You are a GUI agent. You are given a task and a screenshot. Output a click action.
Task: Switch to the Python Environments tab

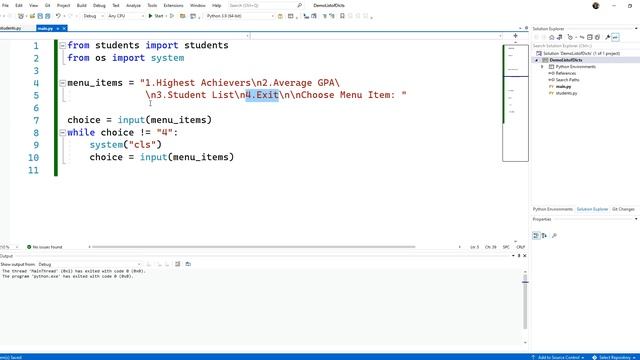tap(553, 209)
